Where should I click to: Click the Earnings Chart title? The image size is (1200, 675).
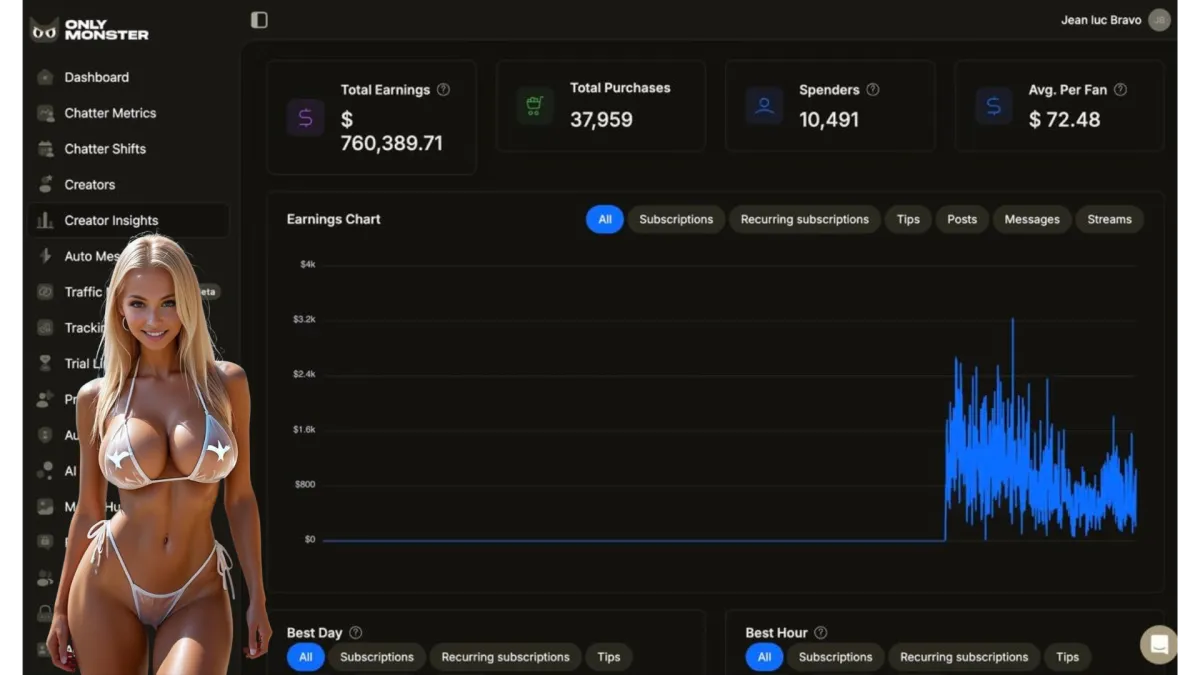[x=334, y=219]
